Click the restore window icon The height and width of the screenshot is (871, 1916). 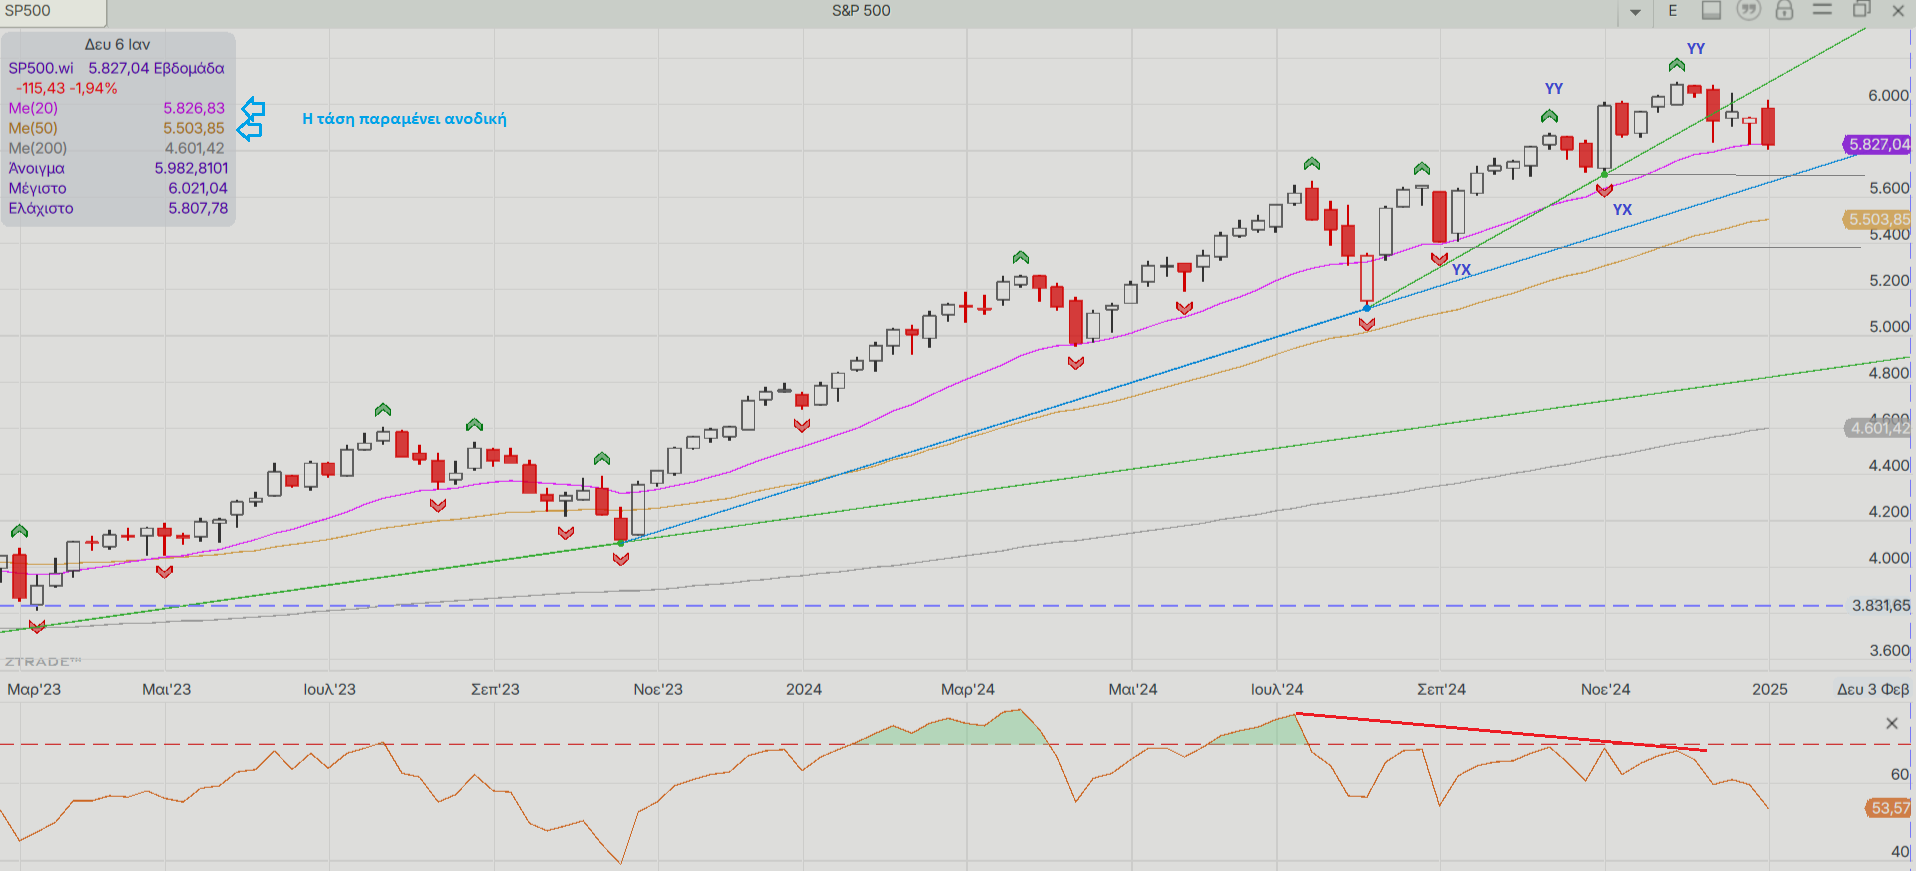point(1861,10)
